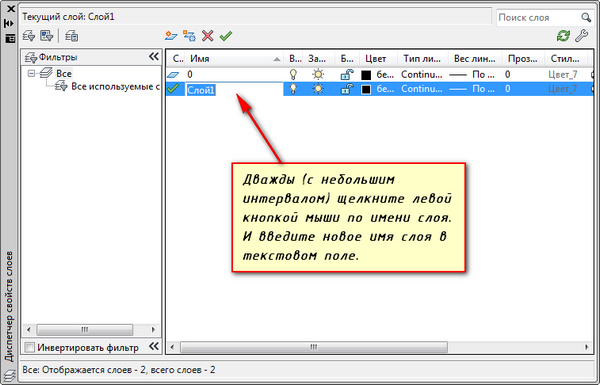
Task: Create a new layer with the New Layer icon
Action: pos(171,36)
